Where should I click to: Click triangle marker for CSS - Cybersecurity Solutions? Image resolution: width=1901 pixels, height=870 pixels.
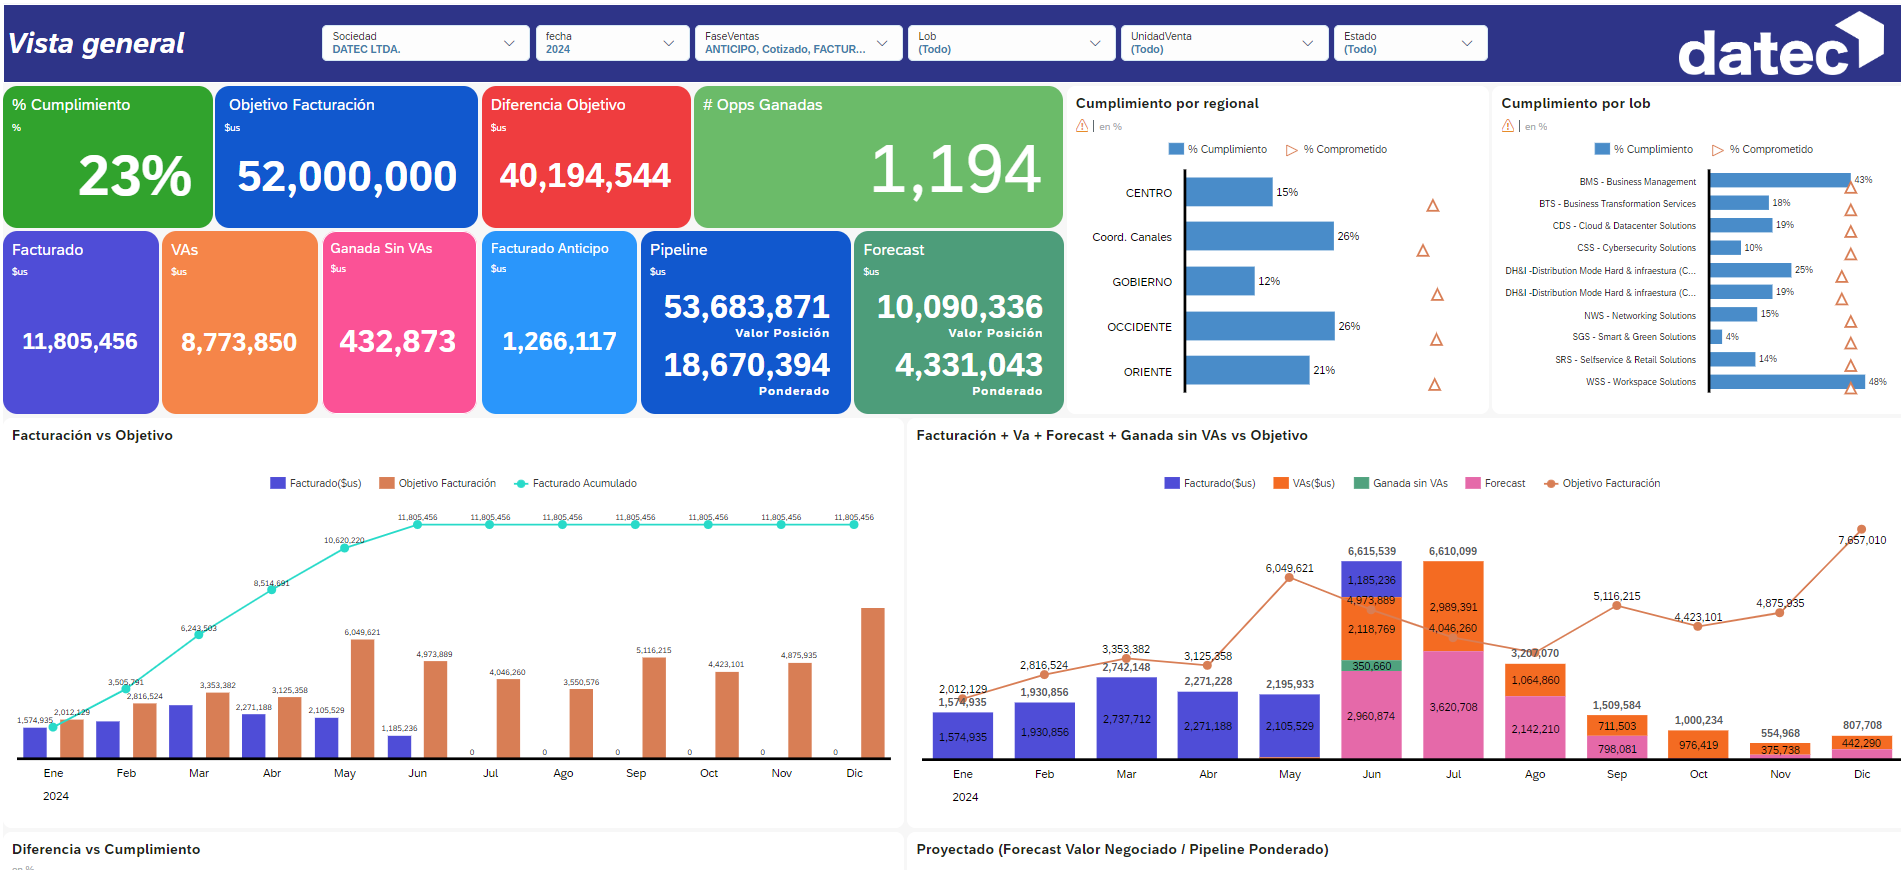(1851, 254)
